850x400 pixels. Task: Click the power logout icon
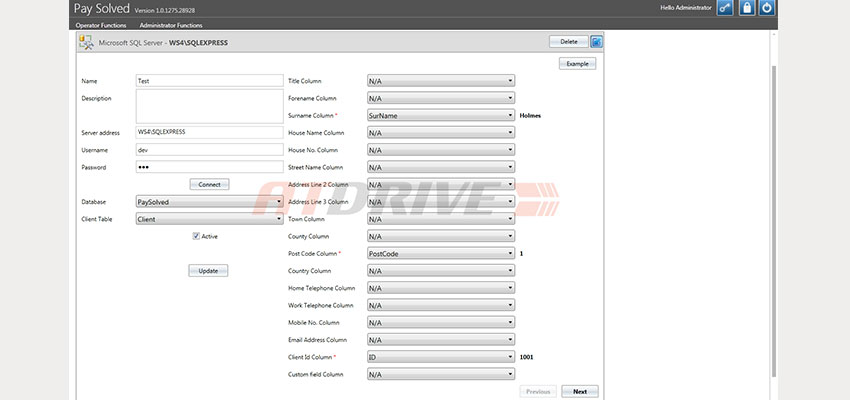[x=767, y=8]
